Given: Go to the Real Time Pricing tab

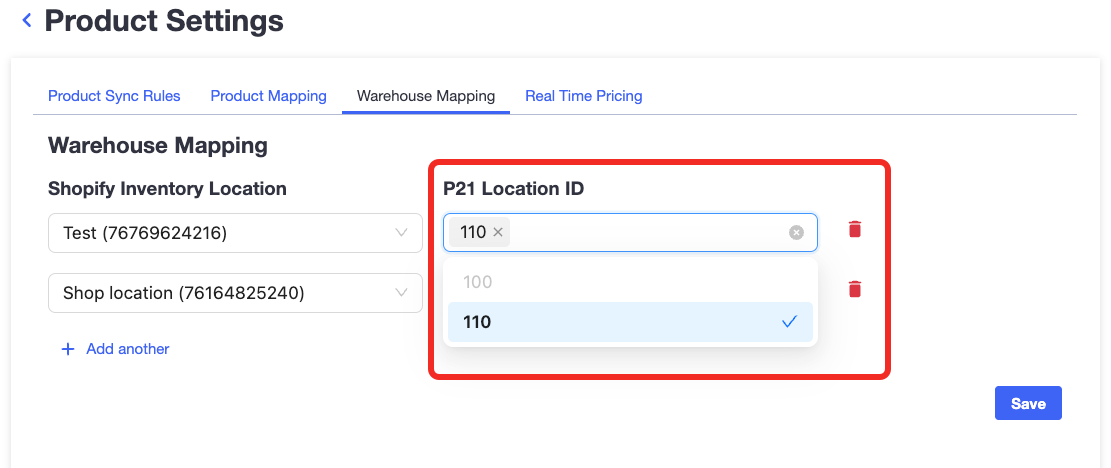Looking at the screenshot, I should coord(584,96).
